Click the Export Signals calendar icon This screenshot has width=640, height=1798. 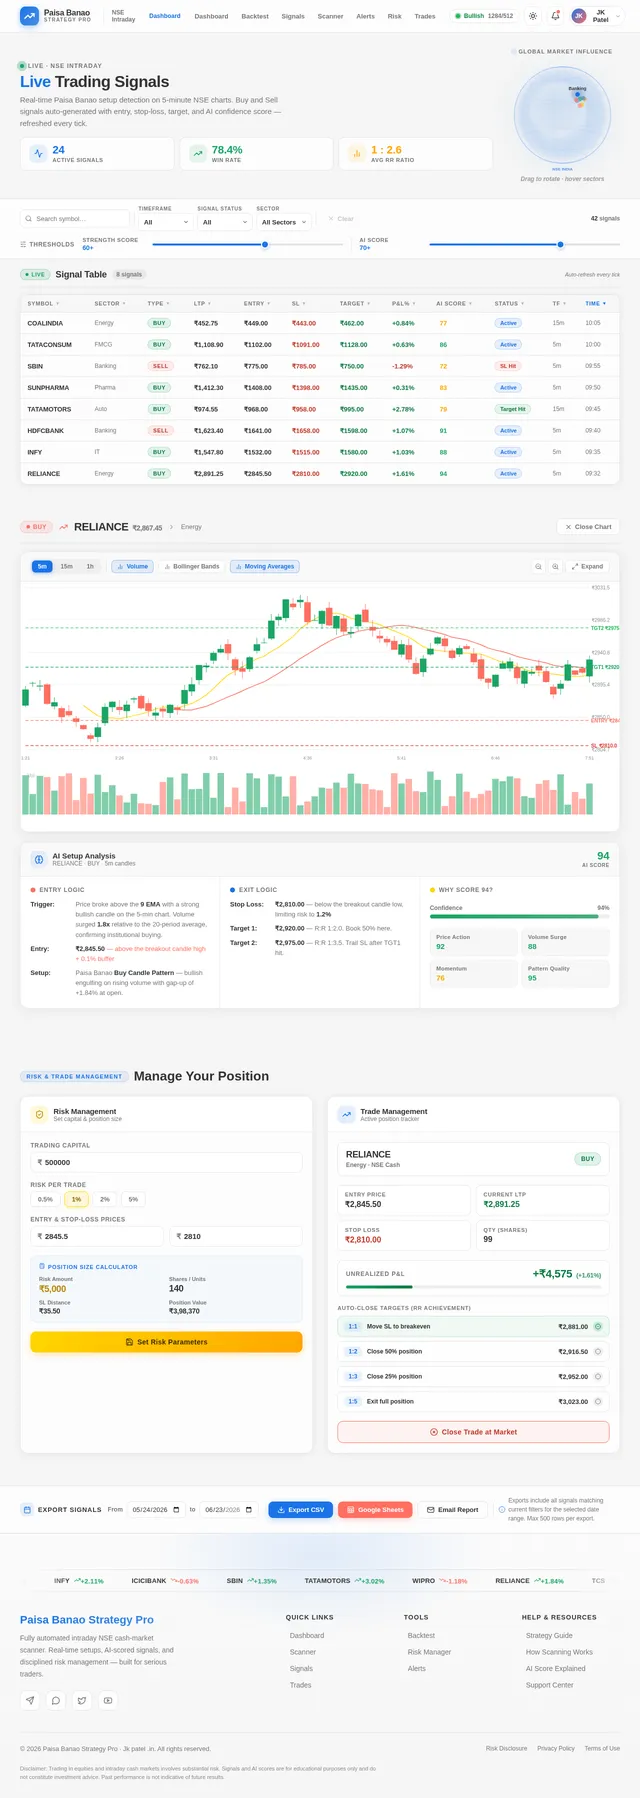click(27, 1509)
